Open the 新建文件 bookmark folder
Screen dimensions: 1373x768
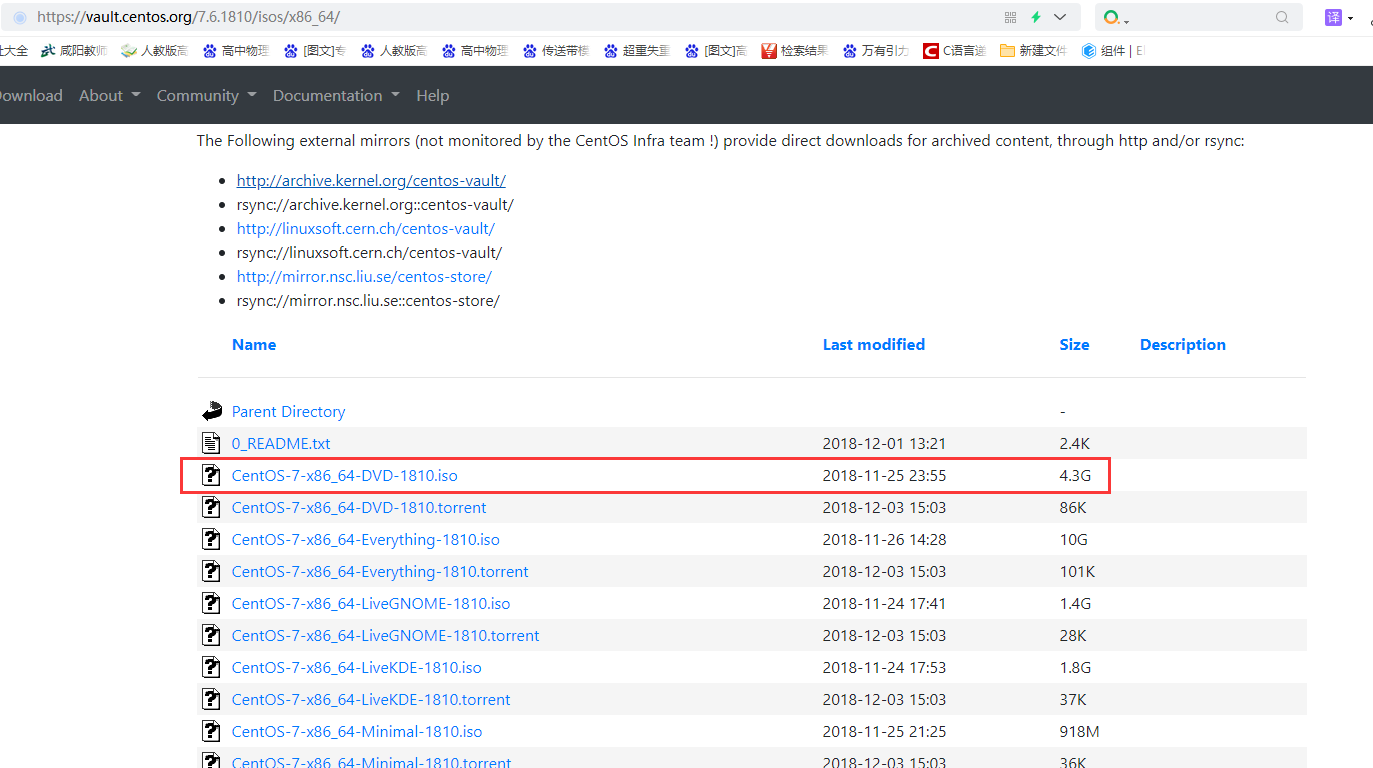[1033, 51]
